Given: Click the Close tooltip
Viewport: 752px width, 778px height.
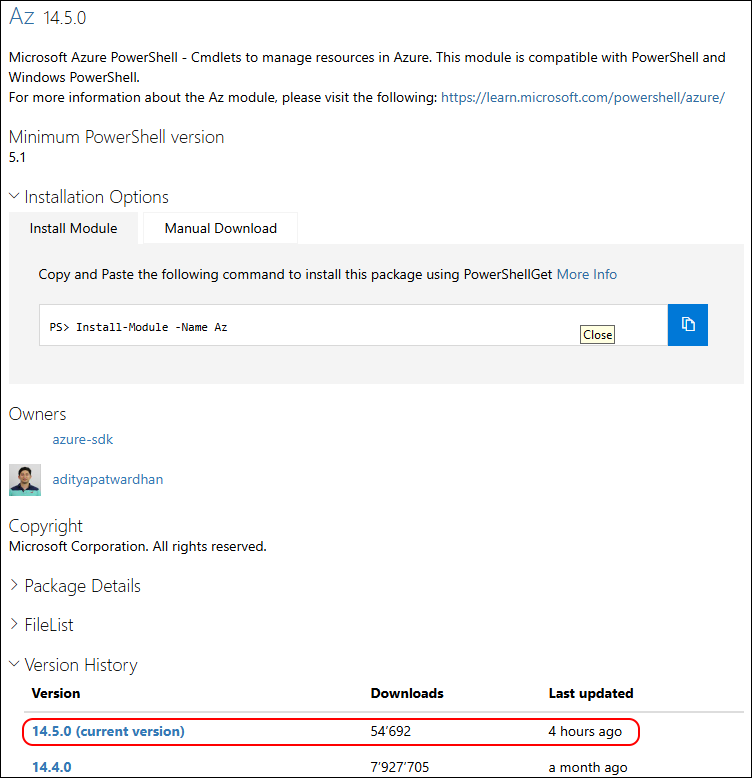Looking at the screenshot, I should [x=597, y=334].
